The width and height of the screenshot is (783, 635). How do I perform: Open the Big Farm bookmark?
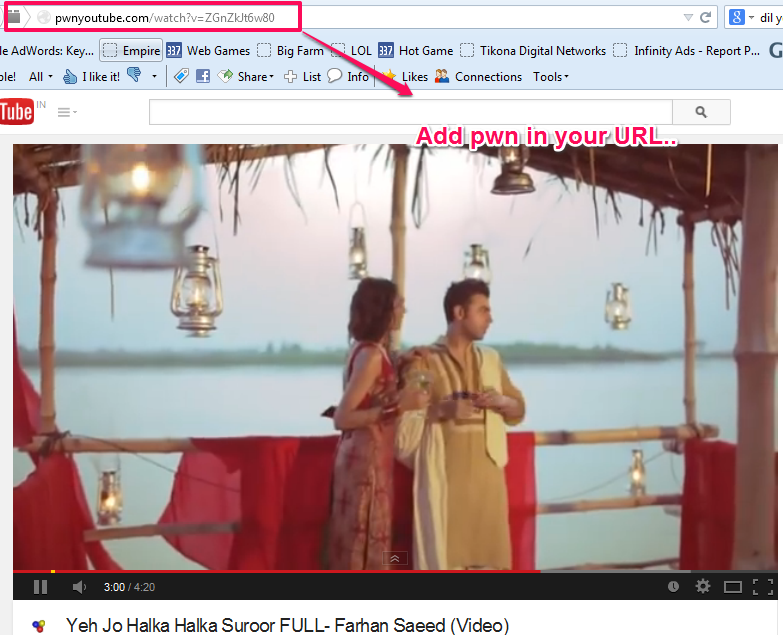291,50
